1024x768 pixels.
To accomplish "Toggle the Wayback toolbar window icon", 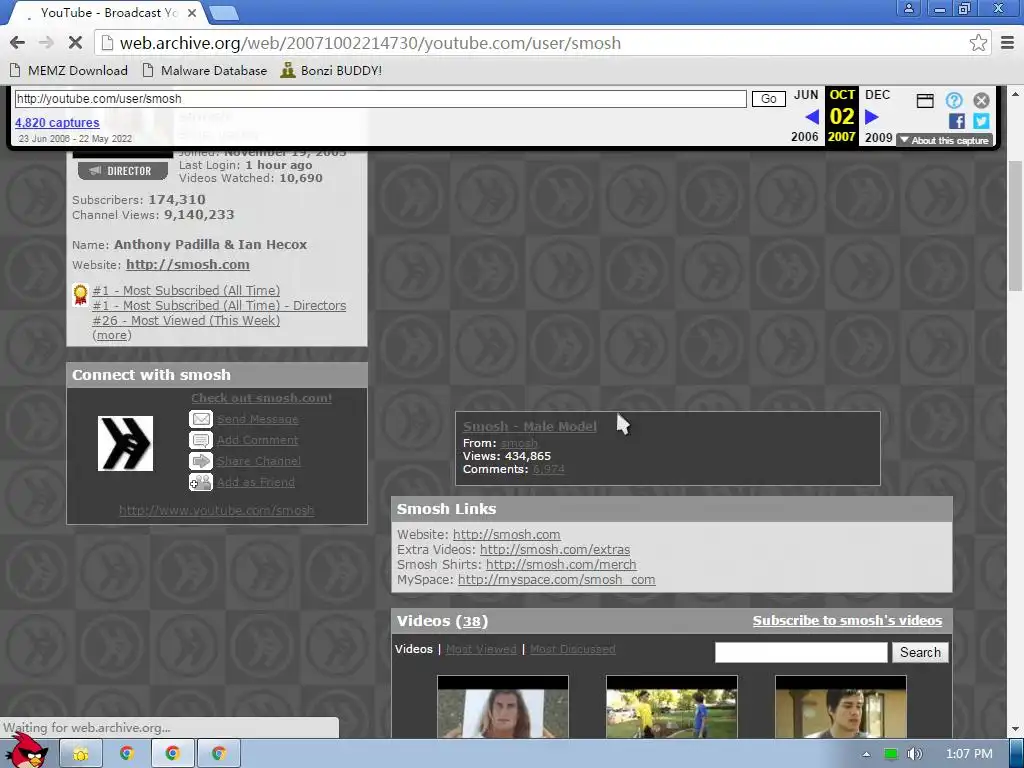I will click(x=925, y=101).
